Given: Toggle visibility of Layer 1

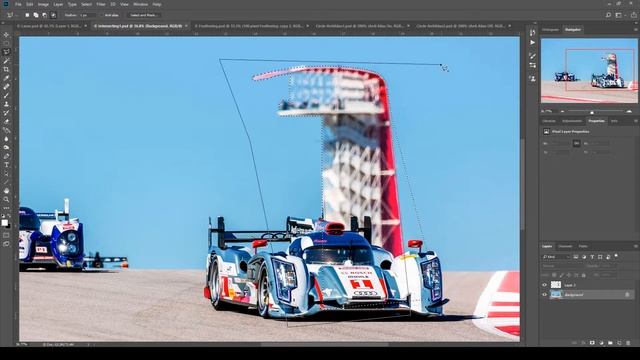Looking at the screenshot, I should tap(544, 285).
